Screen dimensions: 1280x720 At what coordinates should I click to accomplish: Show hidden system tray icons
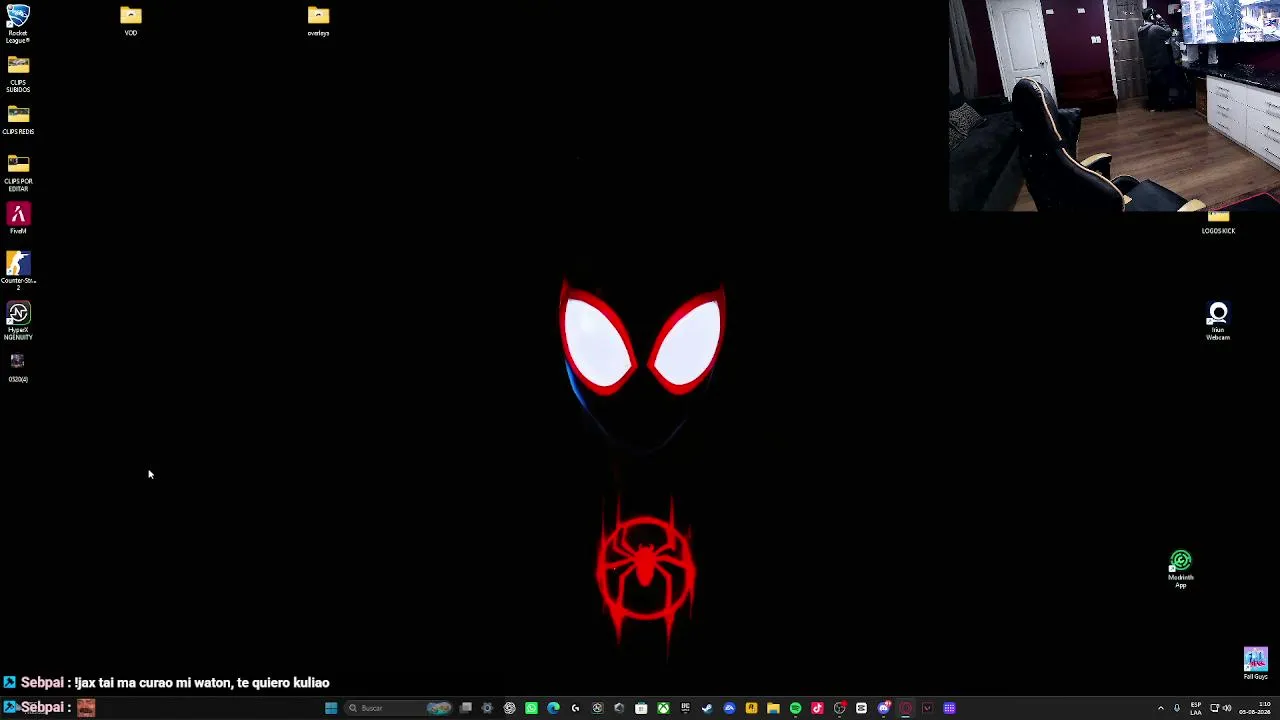(1161, 708)
